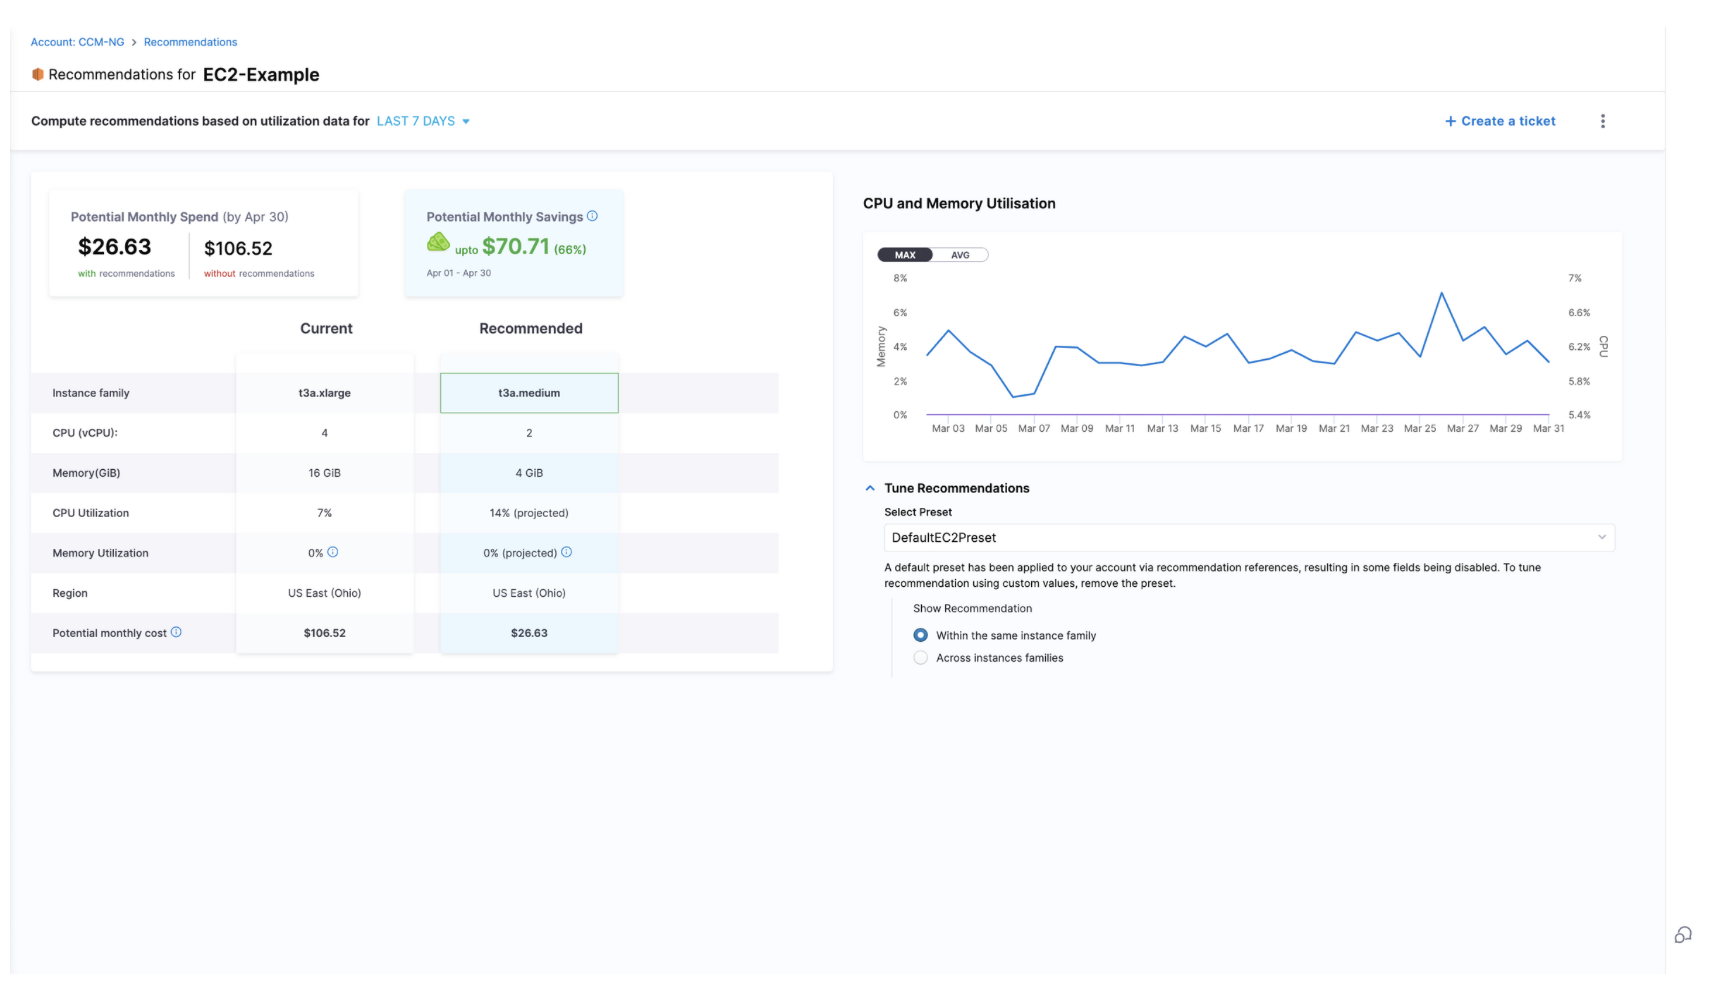Select Across instances families option

[x=920, y=658]
